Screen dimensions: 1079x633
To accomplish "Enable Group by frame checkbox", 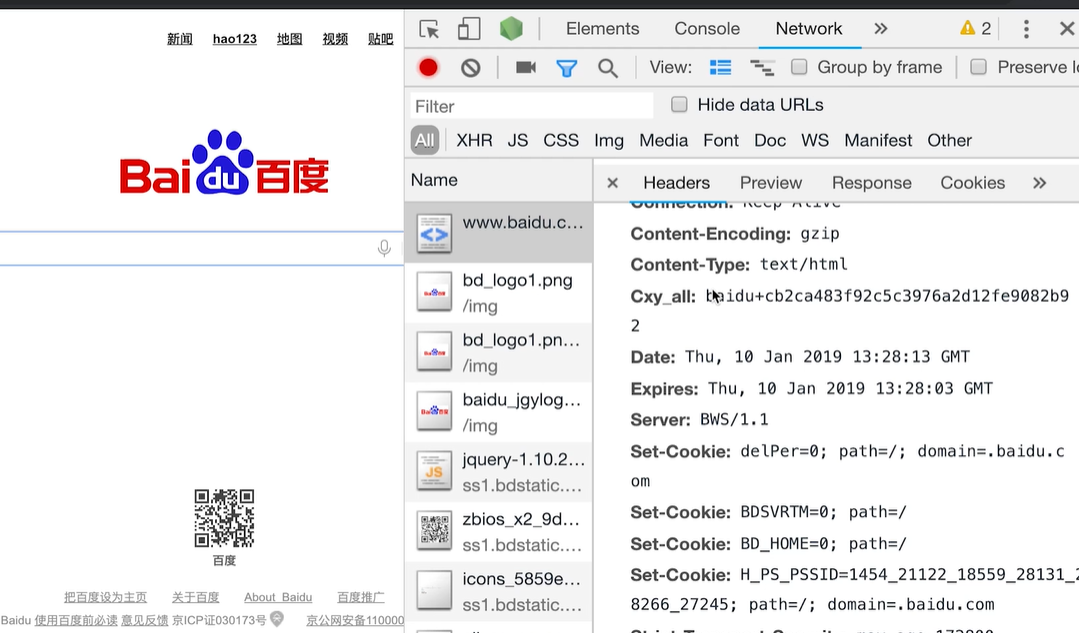I will point(799,67).
